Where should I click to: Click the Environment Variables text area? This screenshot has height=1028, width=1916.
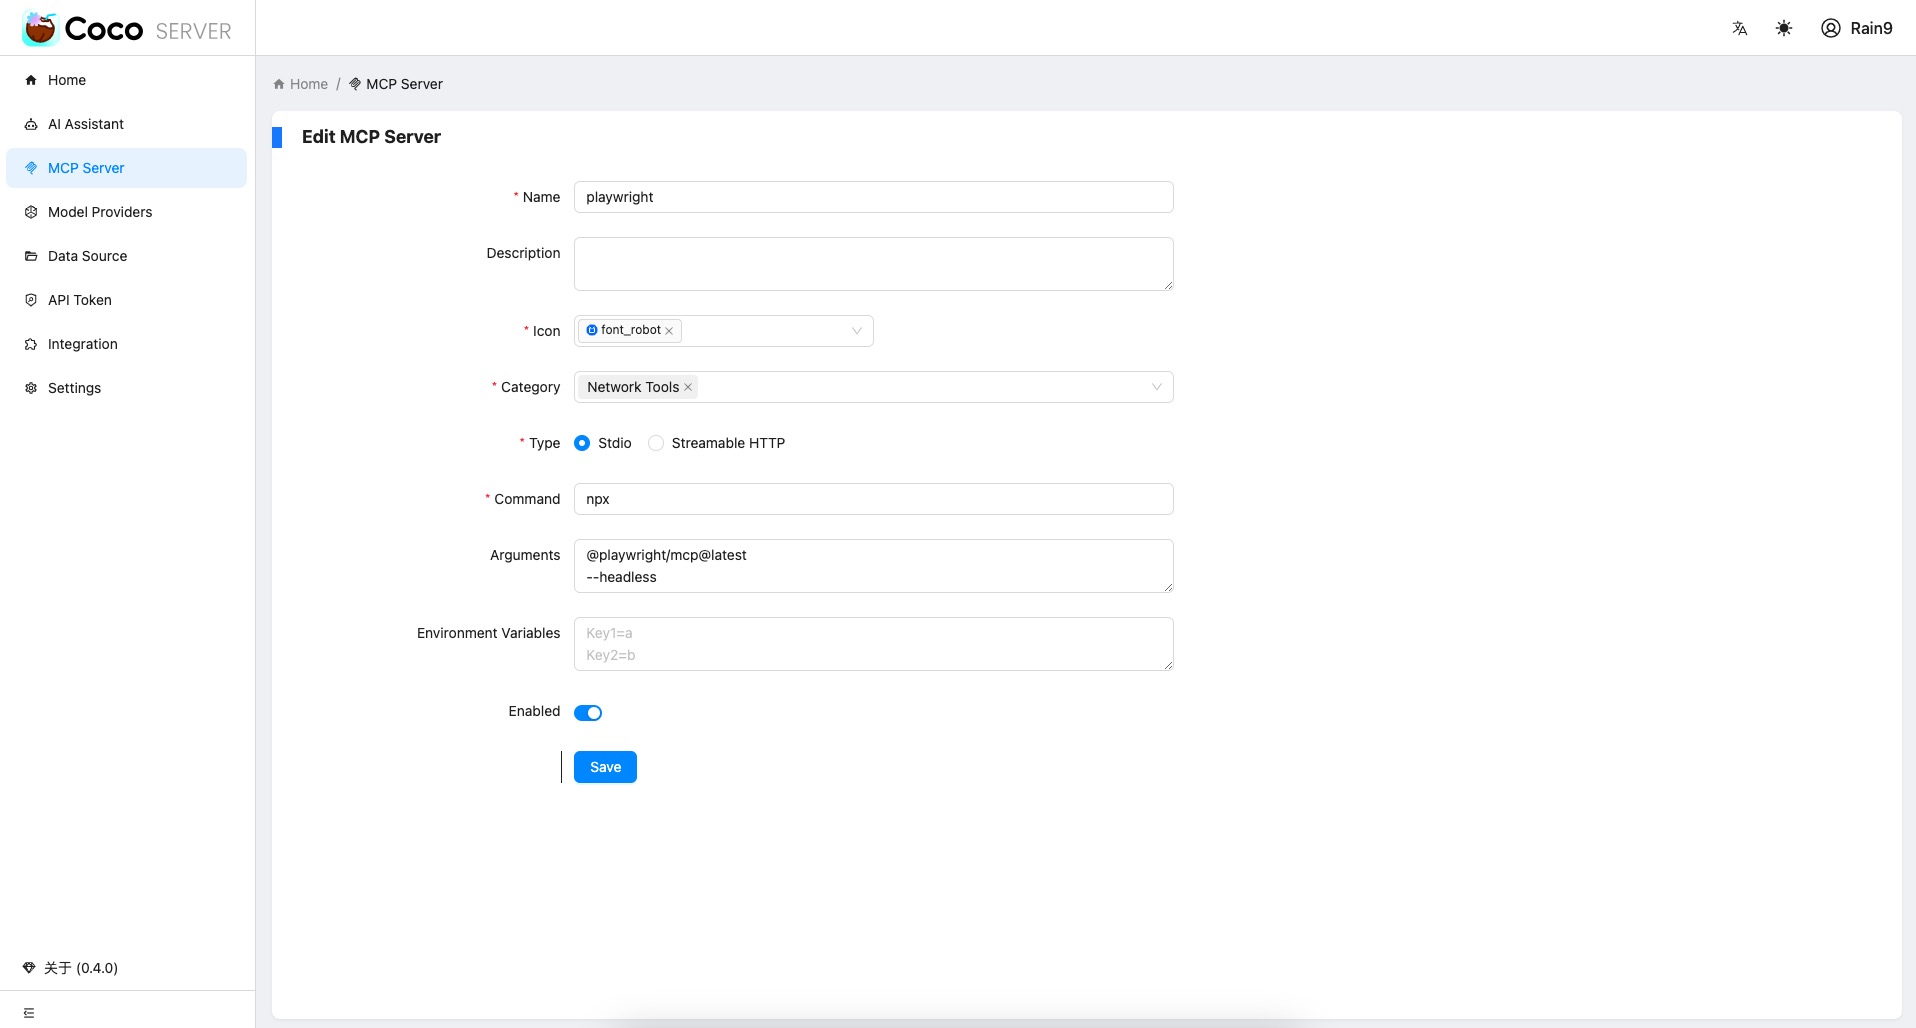click(874, 644)
